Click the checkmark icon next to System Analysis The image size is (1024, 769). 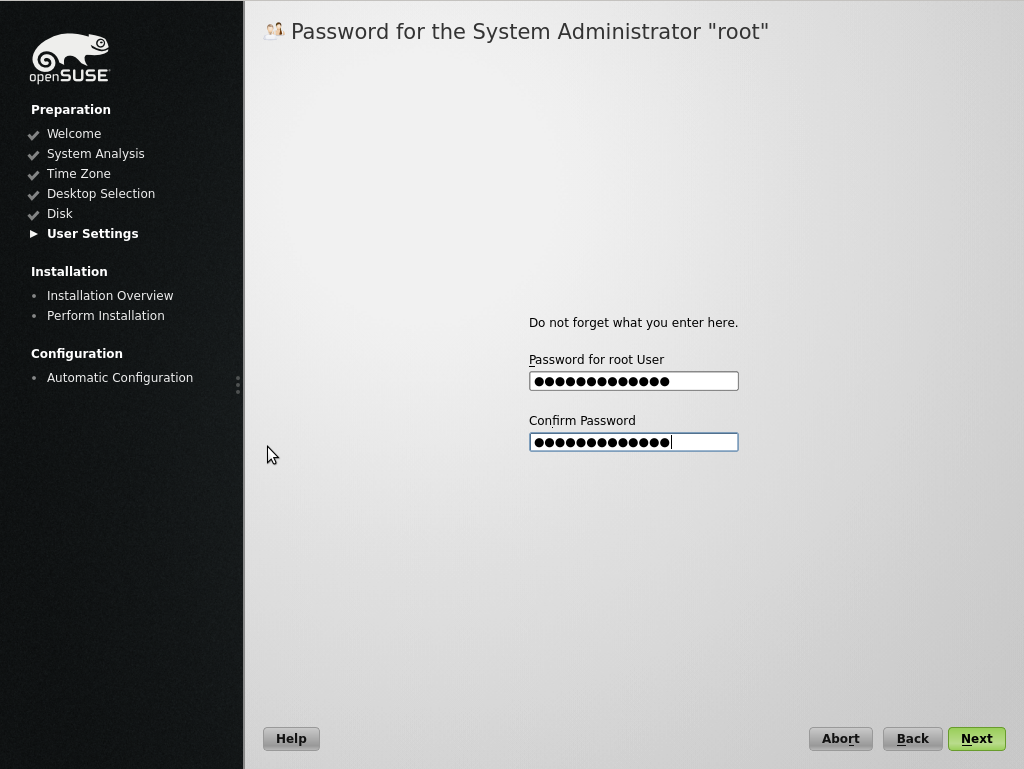pyautogui.click(x=34, y=155)
